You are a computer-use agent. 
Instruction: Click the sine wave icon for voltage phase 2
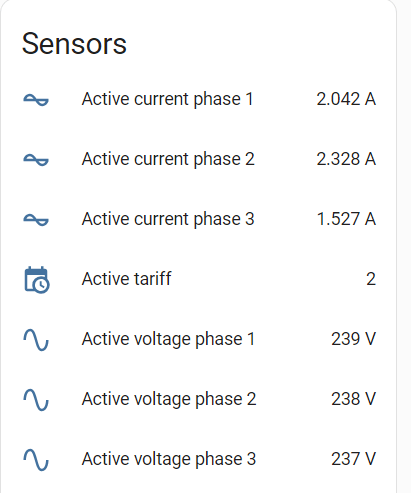[x=36, y=400]
